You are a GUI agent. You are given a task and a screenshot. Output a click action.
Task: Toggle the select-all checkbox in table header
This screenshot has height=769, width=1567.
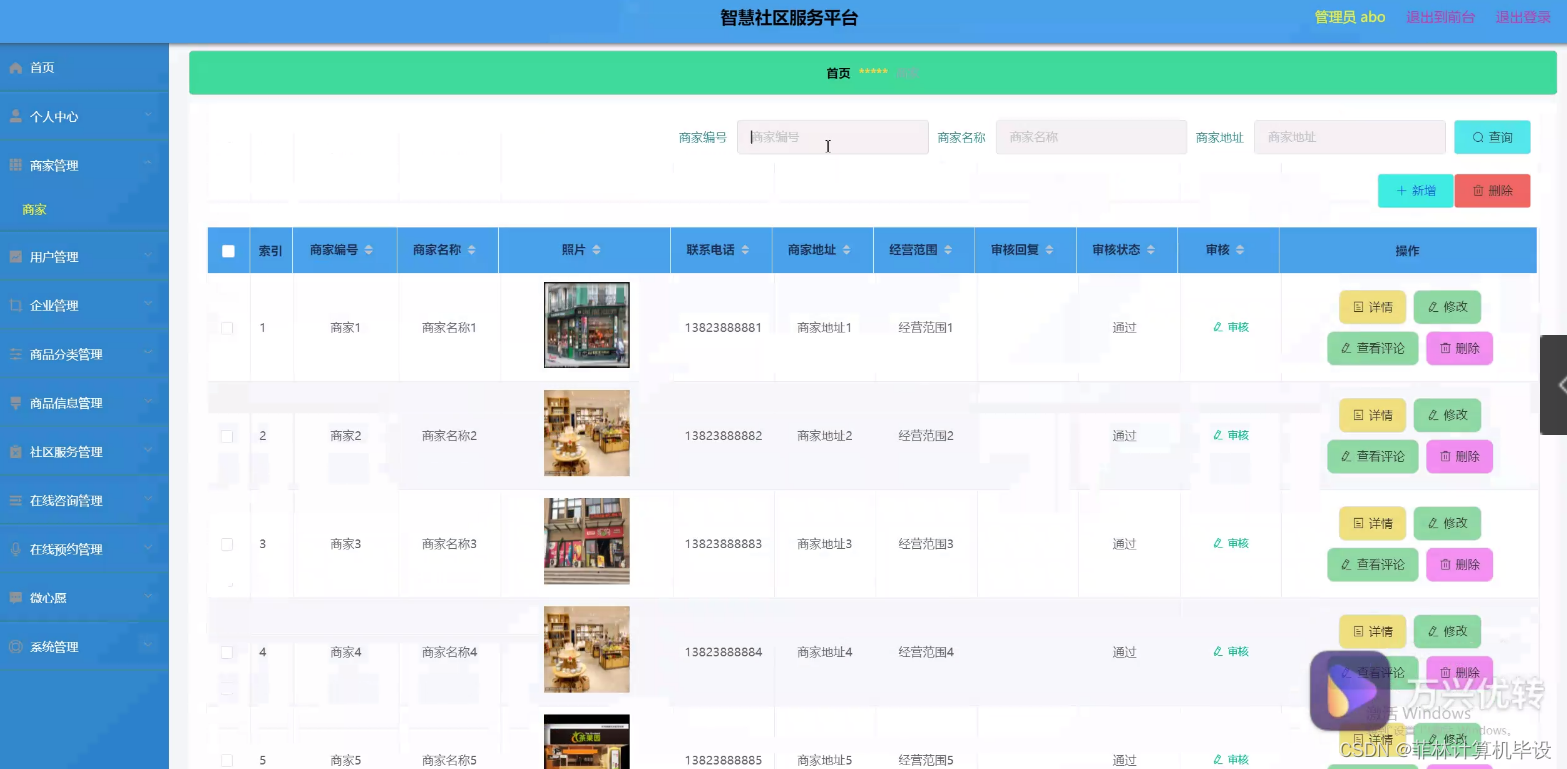coord(228,251)
